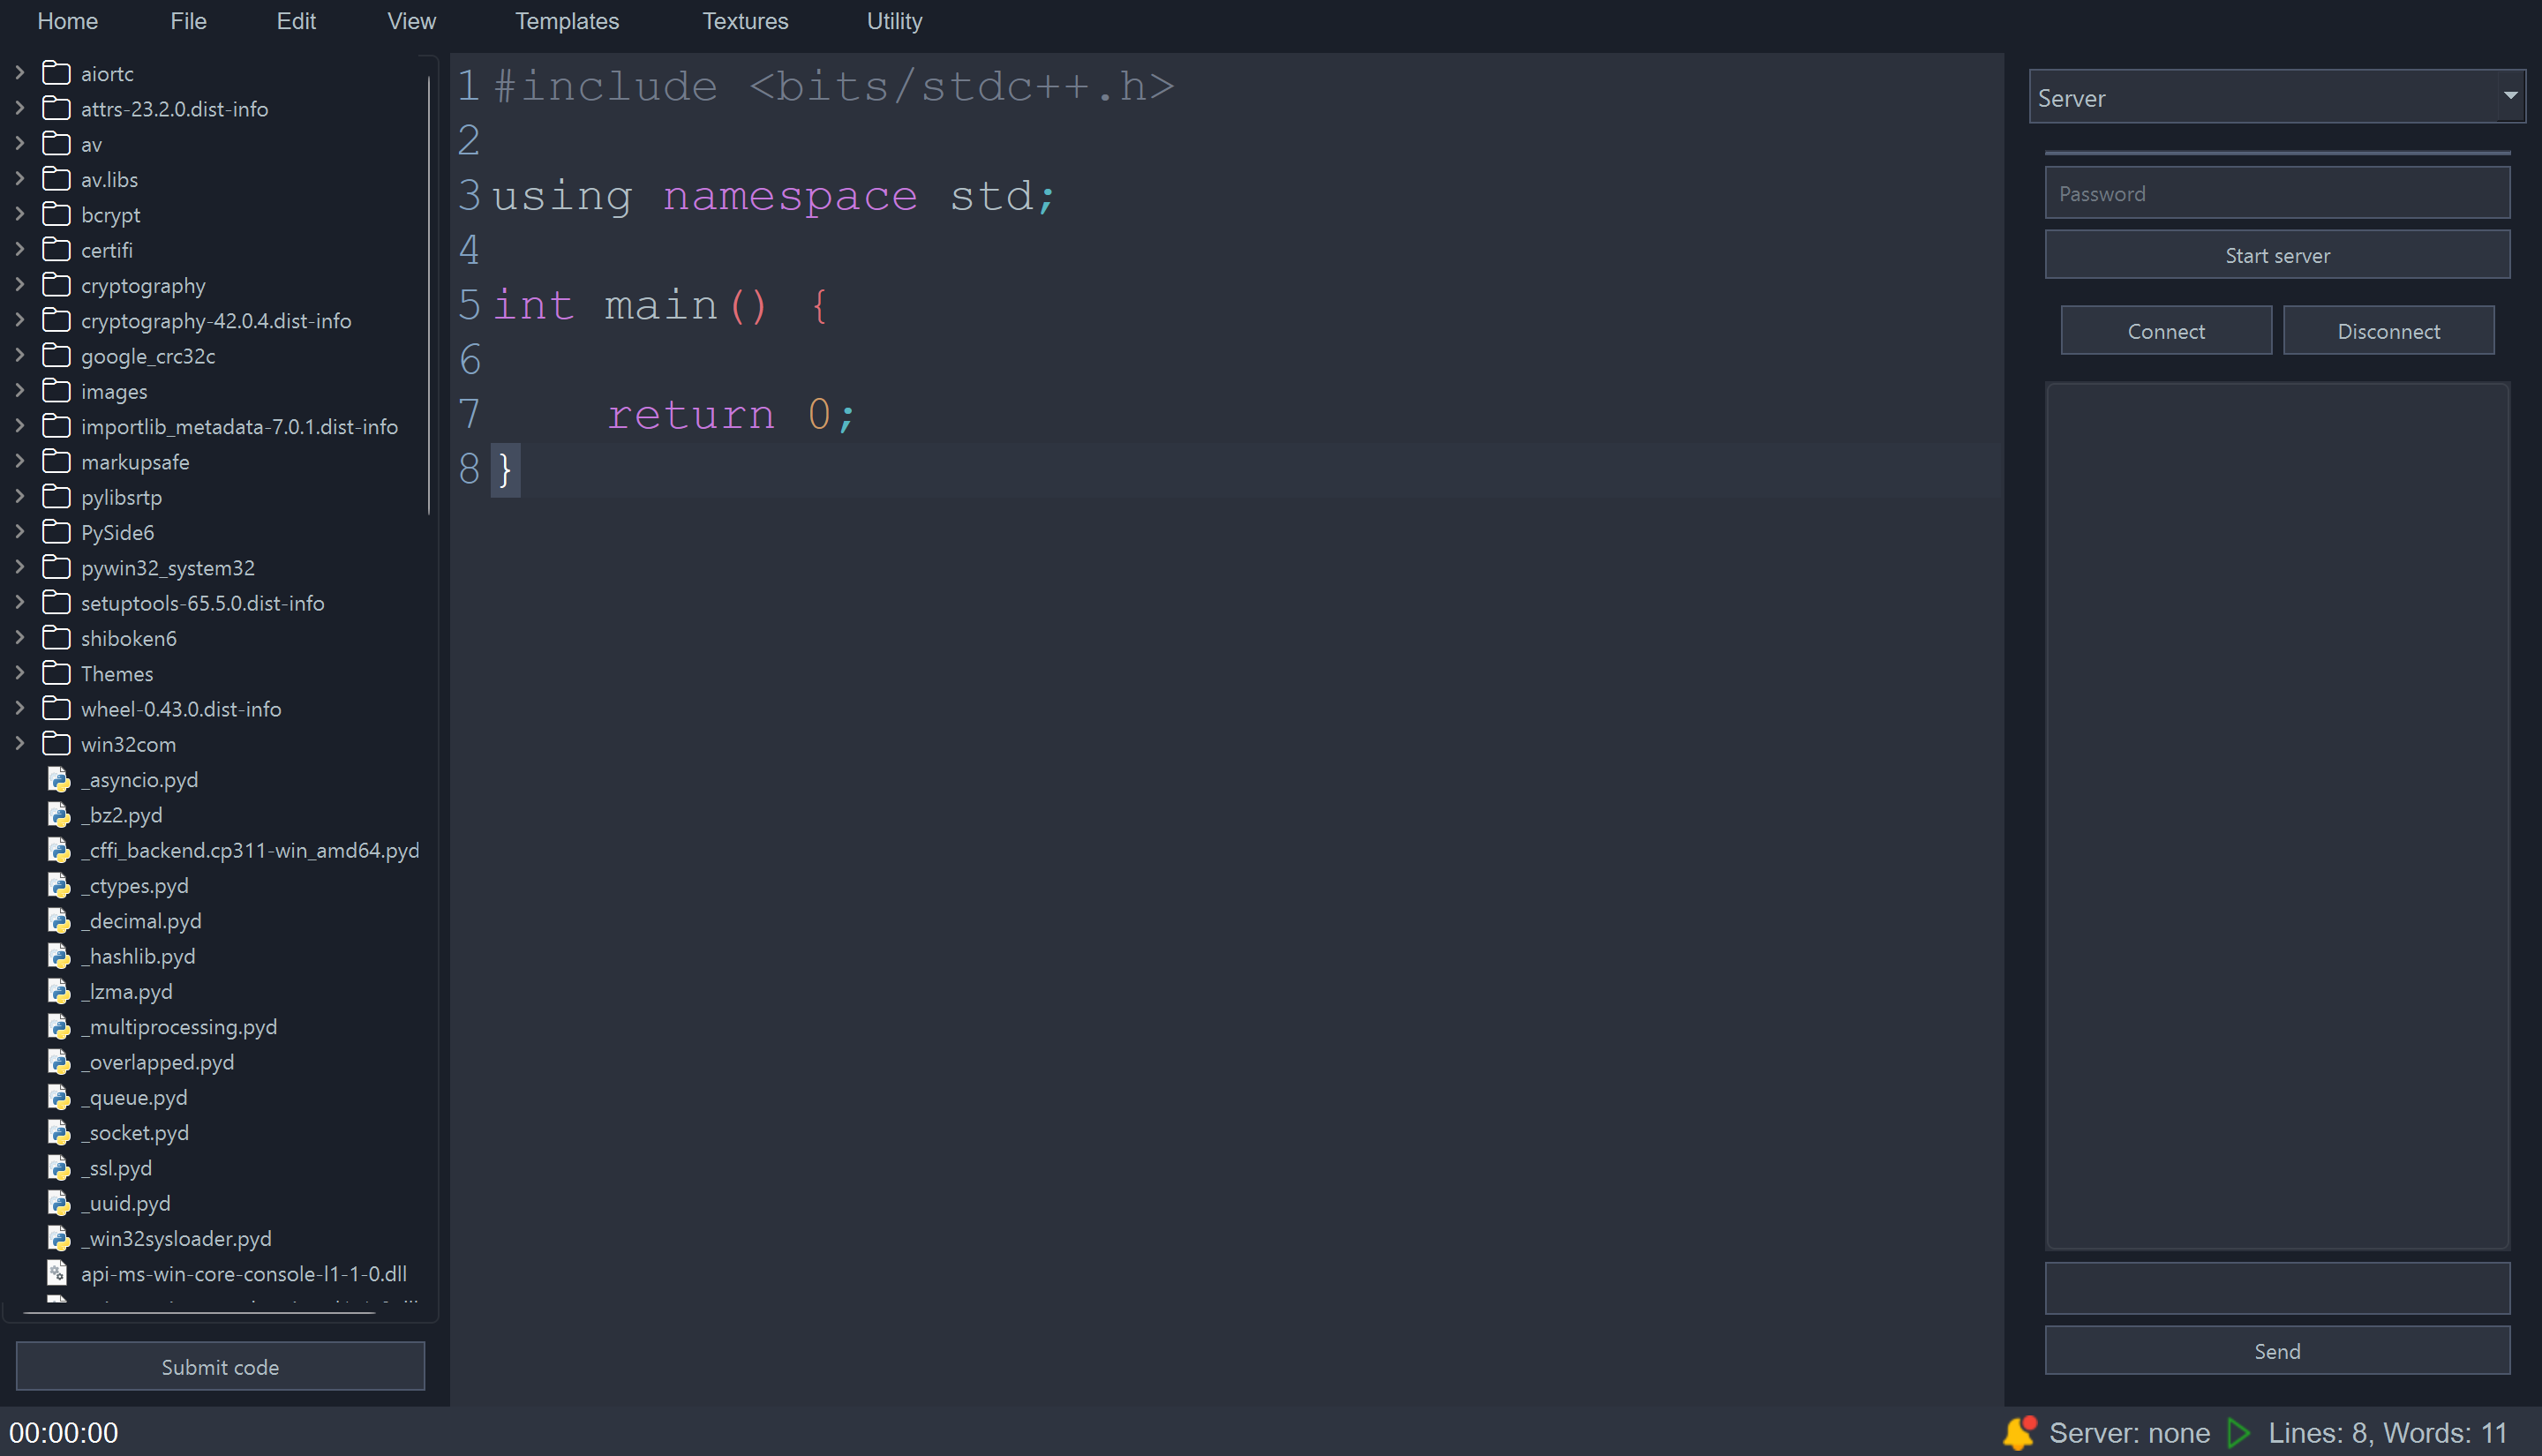The width and height of the screenshot is (2542, 1456).
Task: Click the Send button in server panel
Action: [x=2275, y=1349]
